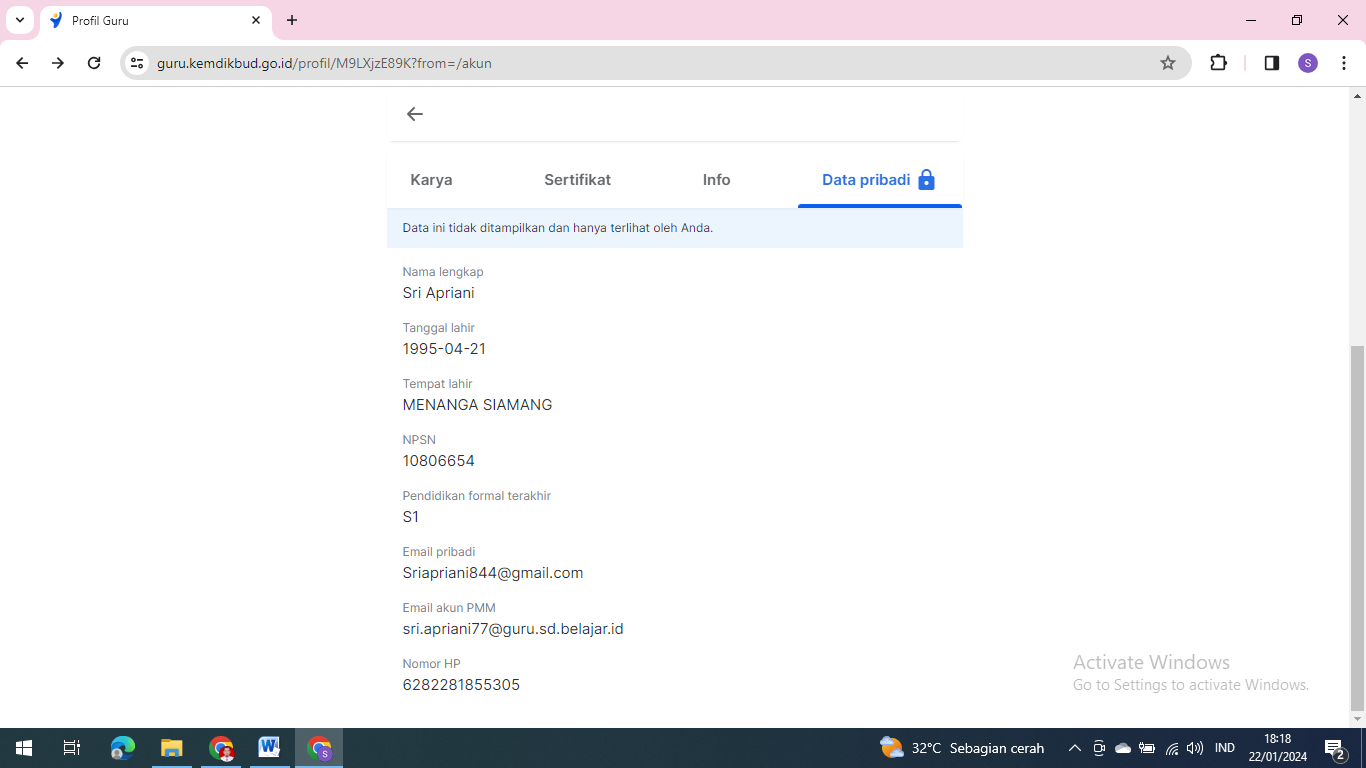The height and width of the screenshot is (768, 1366).
Task: Open a new browser tab
Action: point(292,20)
